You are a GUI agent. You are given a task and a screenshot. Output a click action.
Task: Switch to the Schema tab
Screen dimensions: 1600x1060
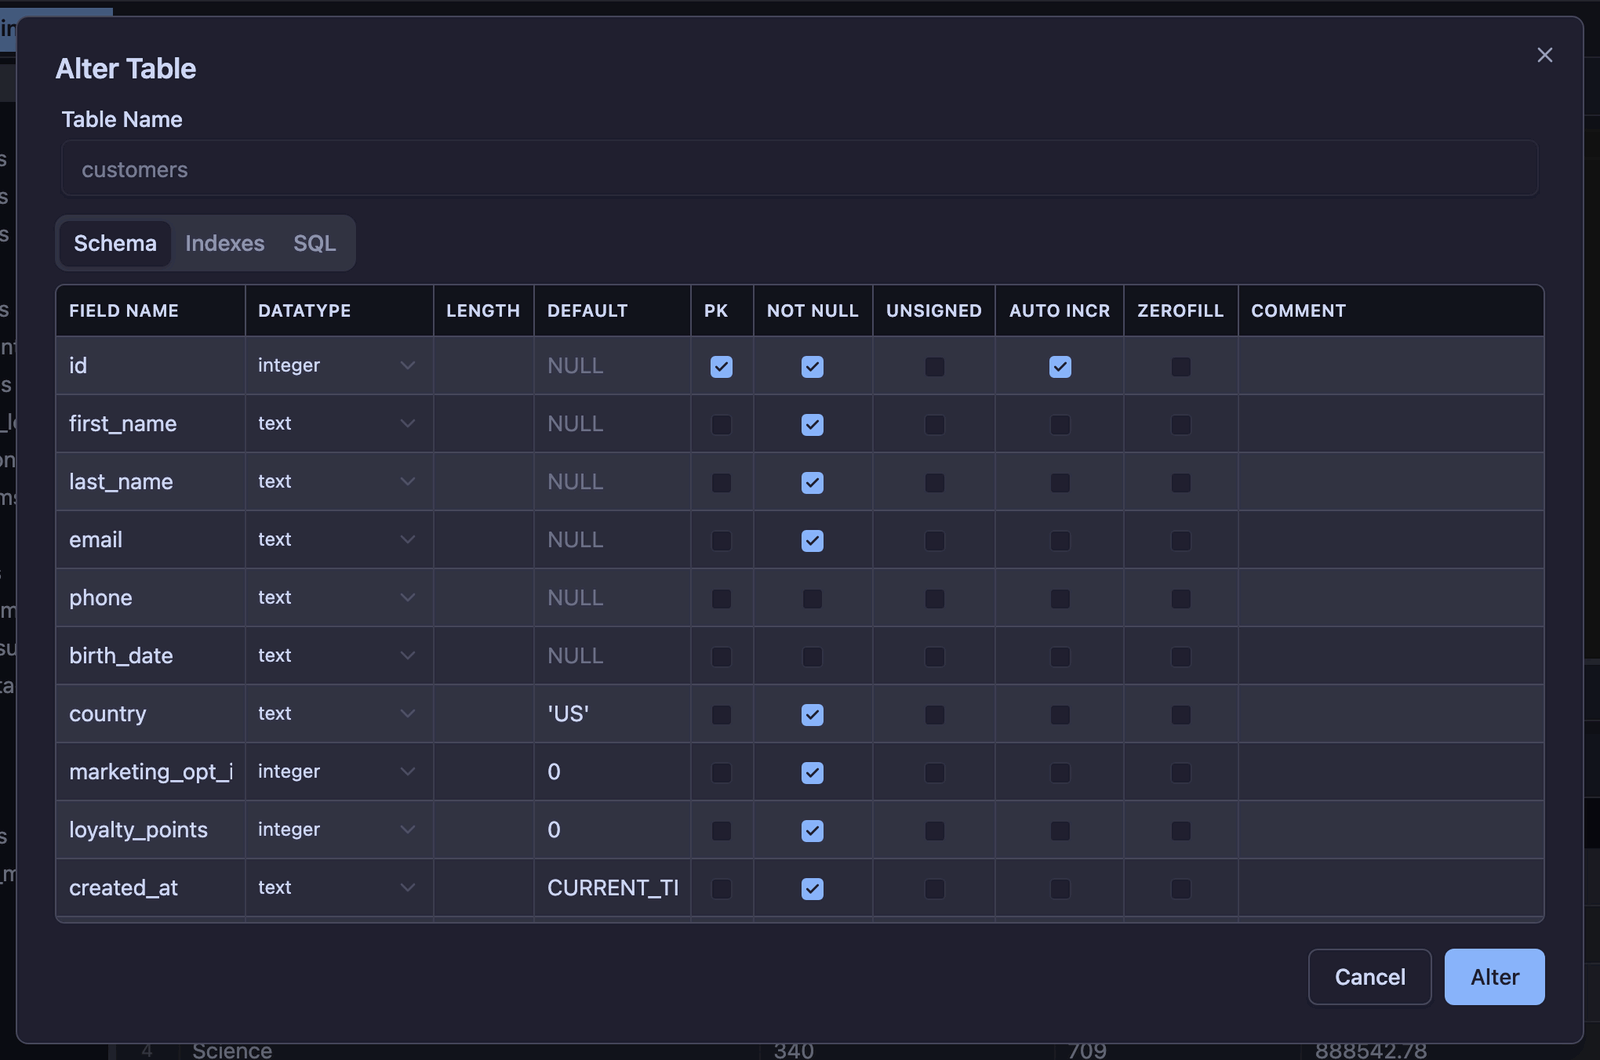click(115, 243)
